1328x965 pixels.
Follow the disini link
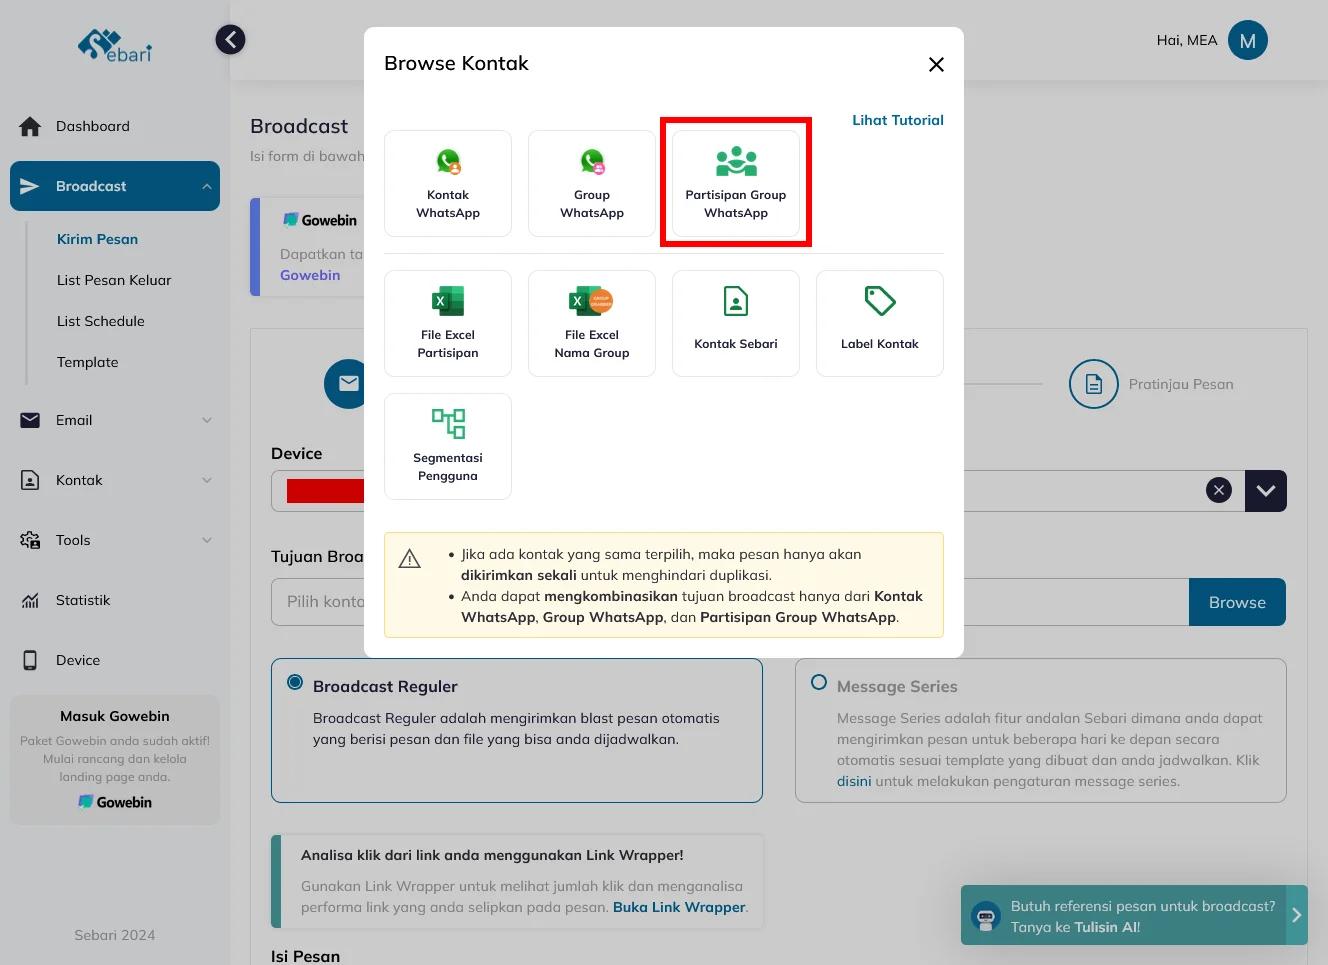pos(854,781)
